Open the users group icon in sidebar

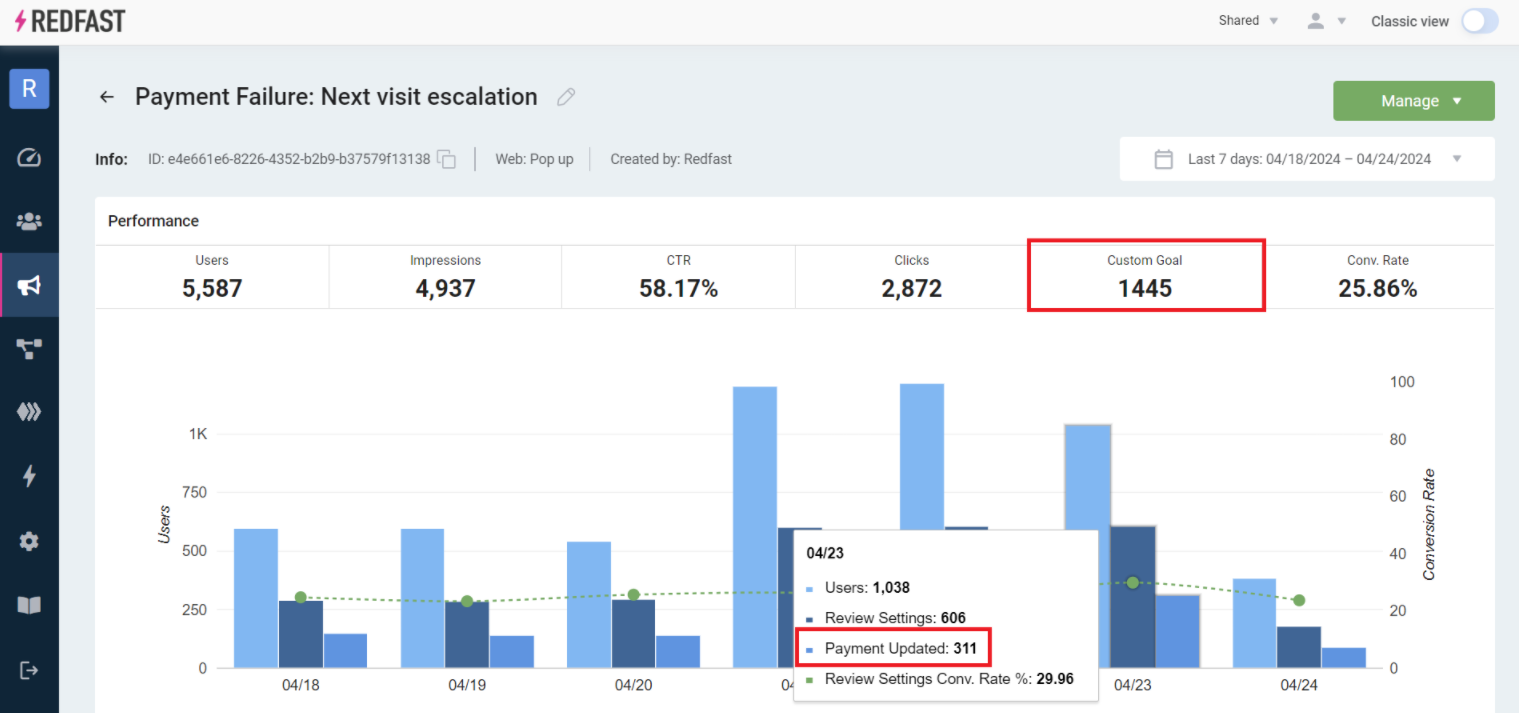pyautogui.click(x=29, y=221)
